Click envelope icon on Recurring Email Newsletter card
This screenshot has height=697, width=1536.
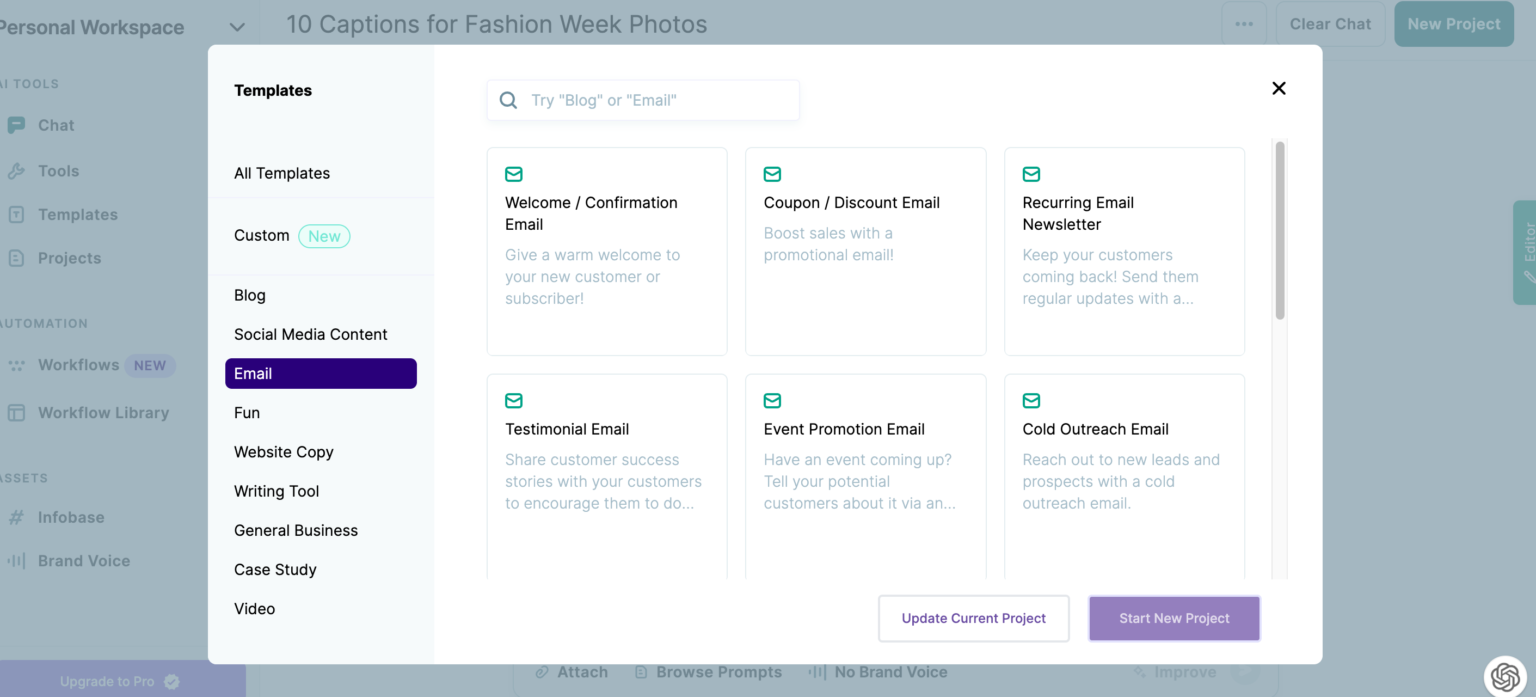point(1031,174)
